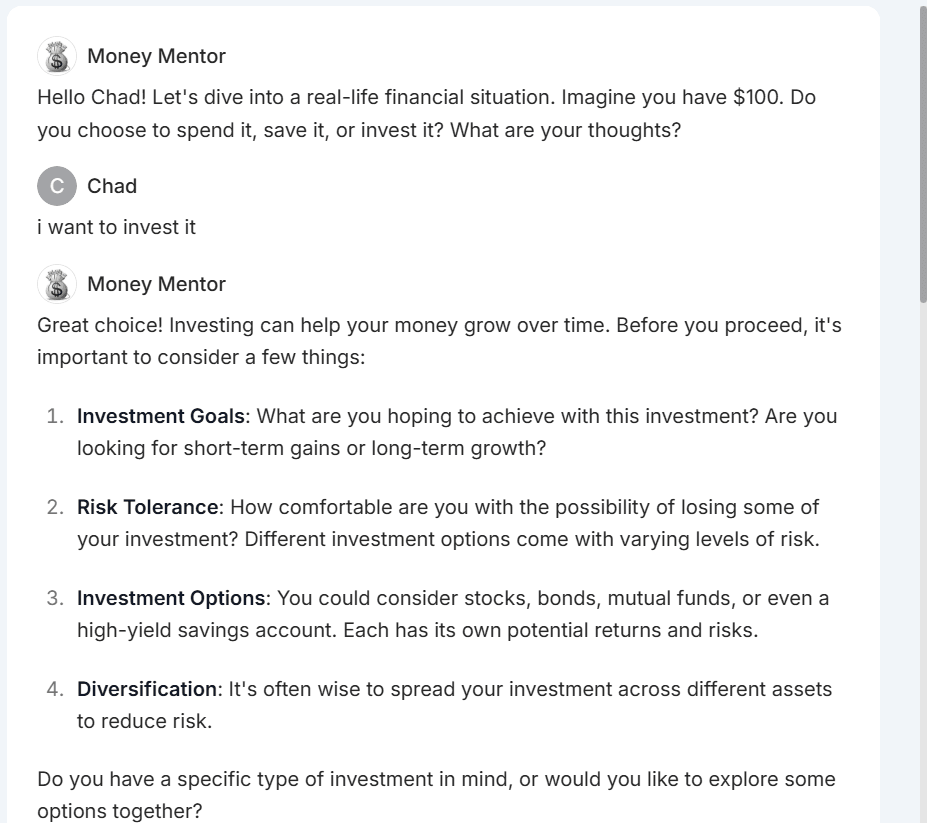The image size is (927, 823).
Task: Click the bold 'Diversification' heading
Action: click(x=147, y=689)
